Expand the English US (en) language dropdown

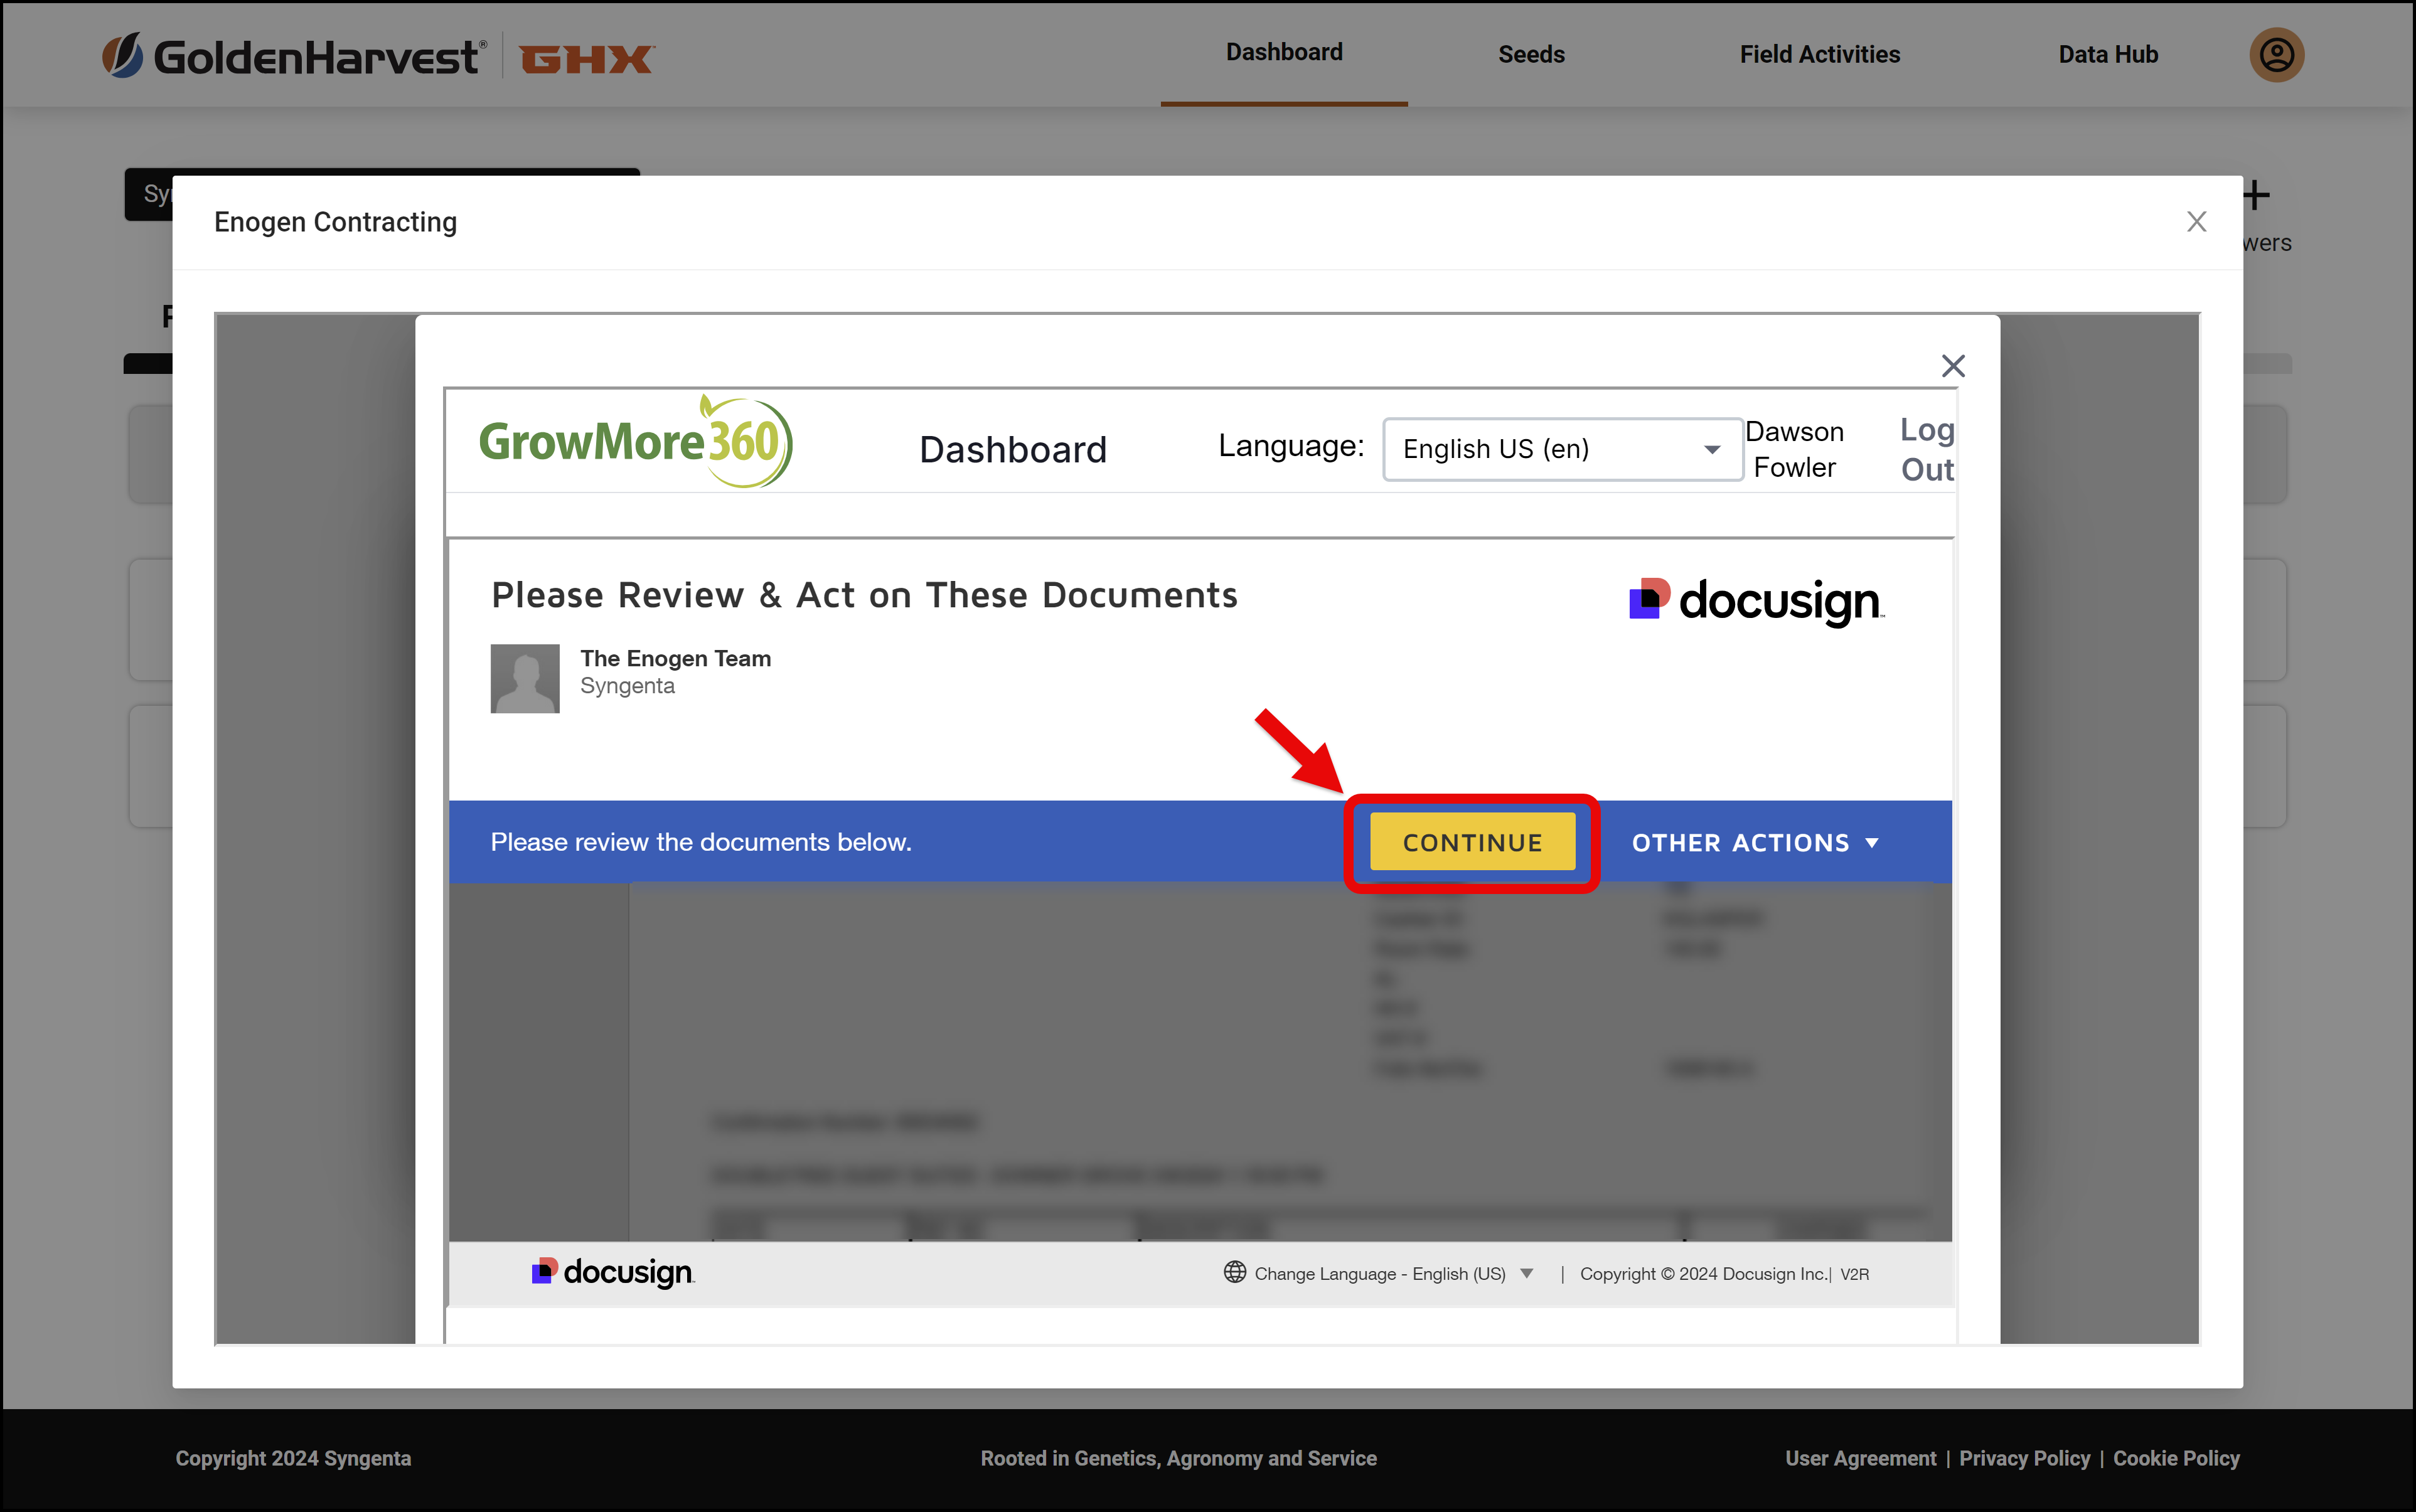click(x=1562, y=449)
